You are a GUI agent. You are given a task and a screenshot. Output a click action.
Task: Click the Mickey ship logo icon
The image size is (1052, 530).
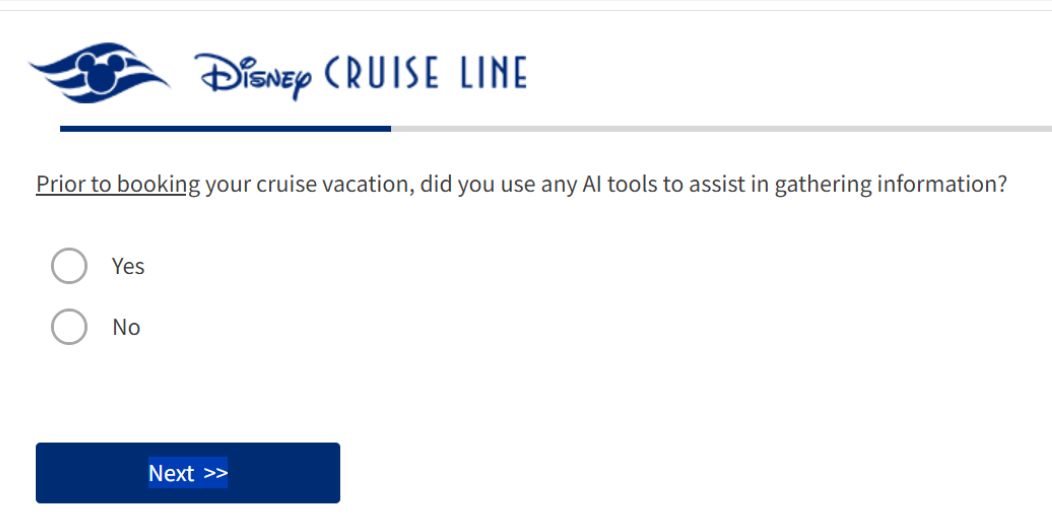[x=100, y=74]
